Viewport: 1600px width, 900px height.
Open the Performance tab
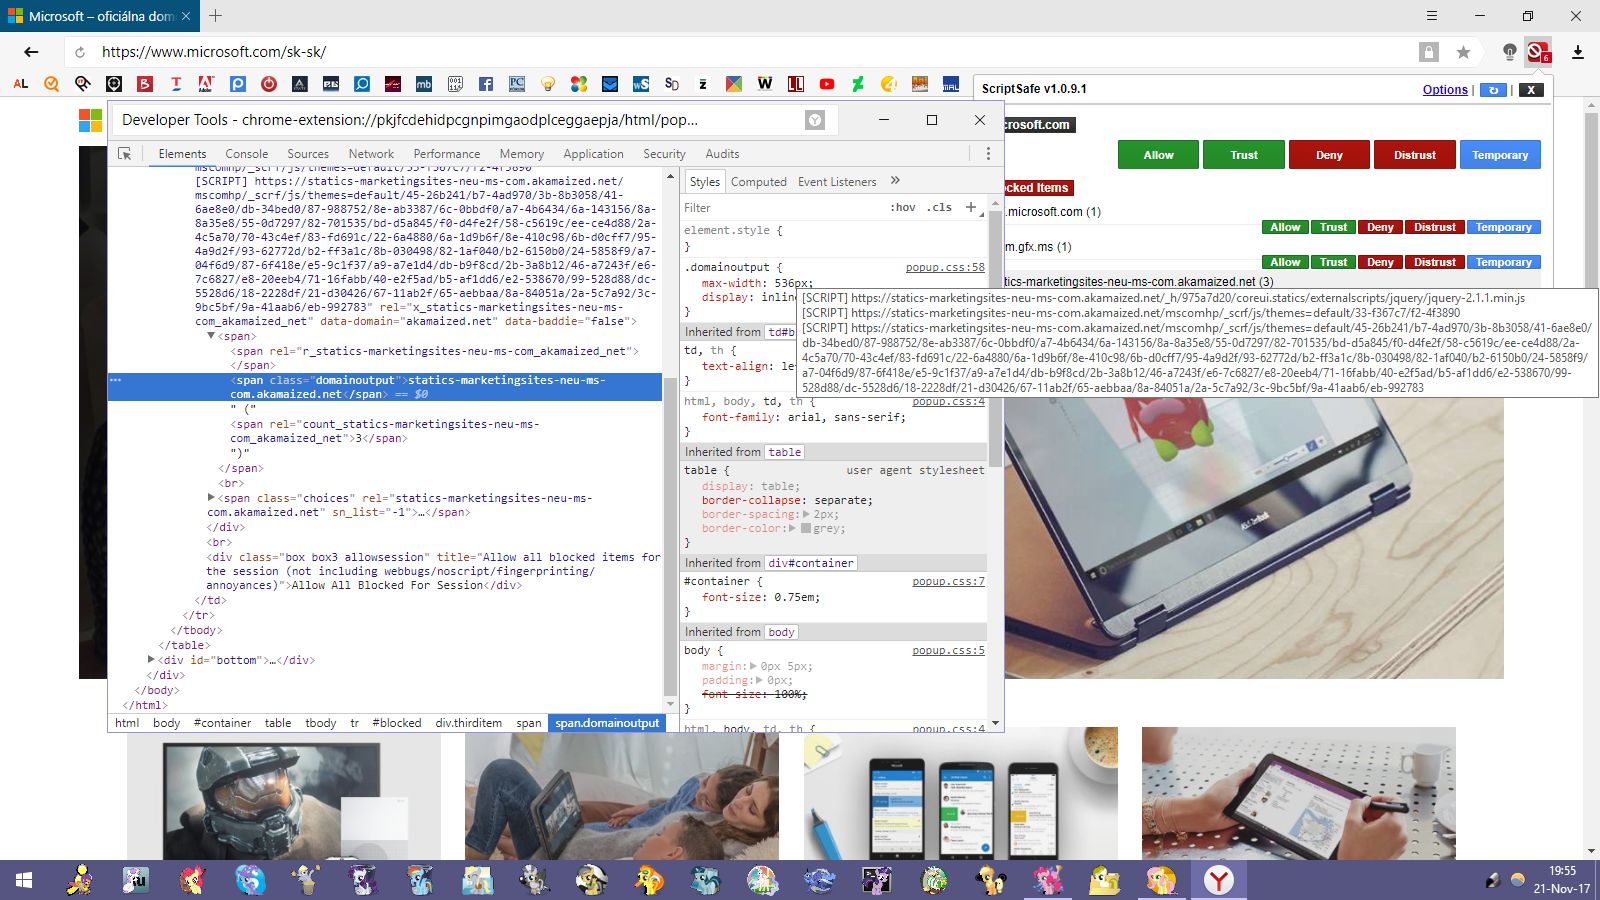pyautogui.click(x=447, y=154)
